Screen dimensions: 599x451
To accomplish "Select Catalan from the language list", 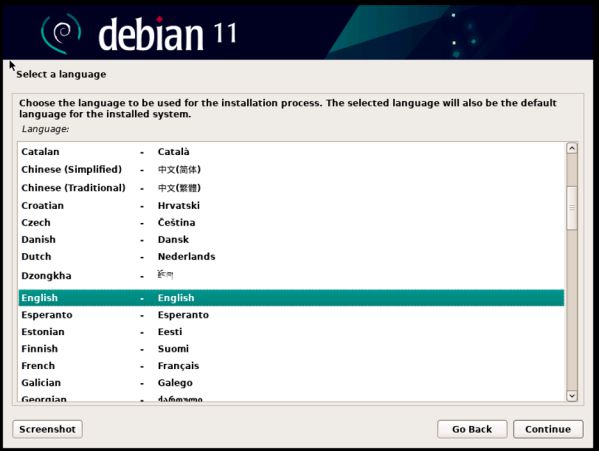I will [291, 152].
